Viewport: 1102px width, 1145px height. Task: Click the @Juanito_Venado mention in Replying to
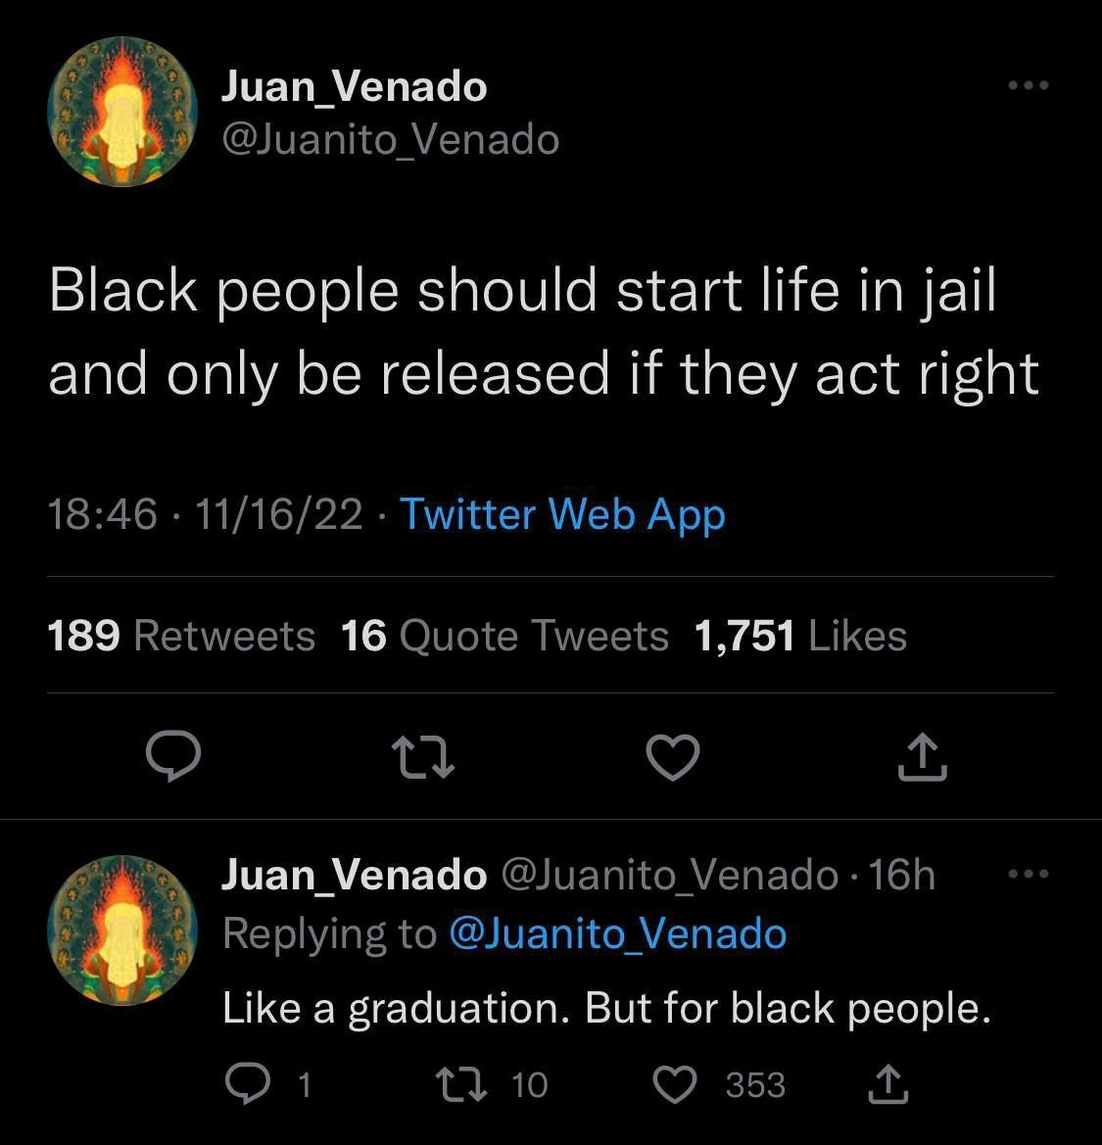click(x=618, y=934)
